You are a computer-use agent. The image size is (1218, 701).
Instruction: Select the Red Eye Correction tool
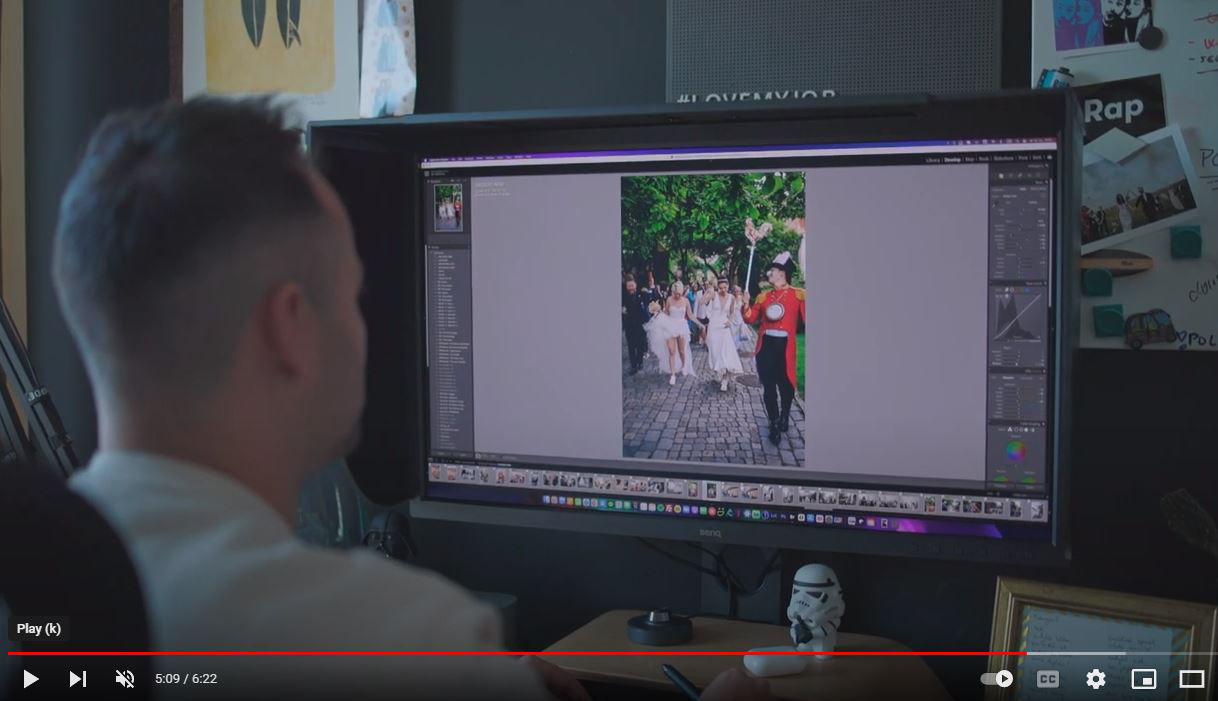point(1020,176)
